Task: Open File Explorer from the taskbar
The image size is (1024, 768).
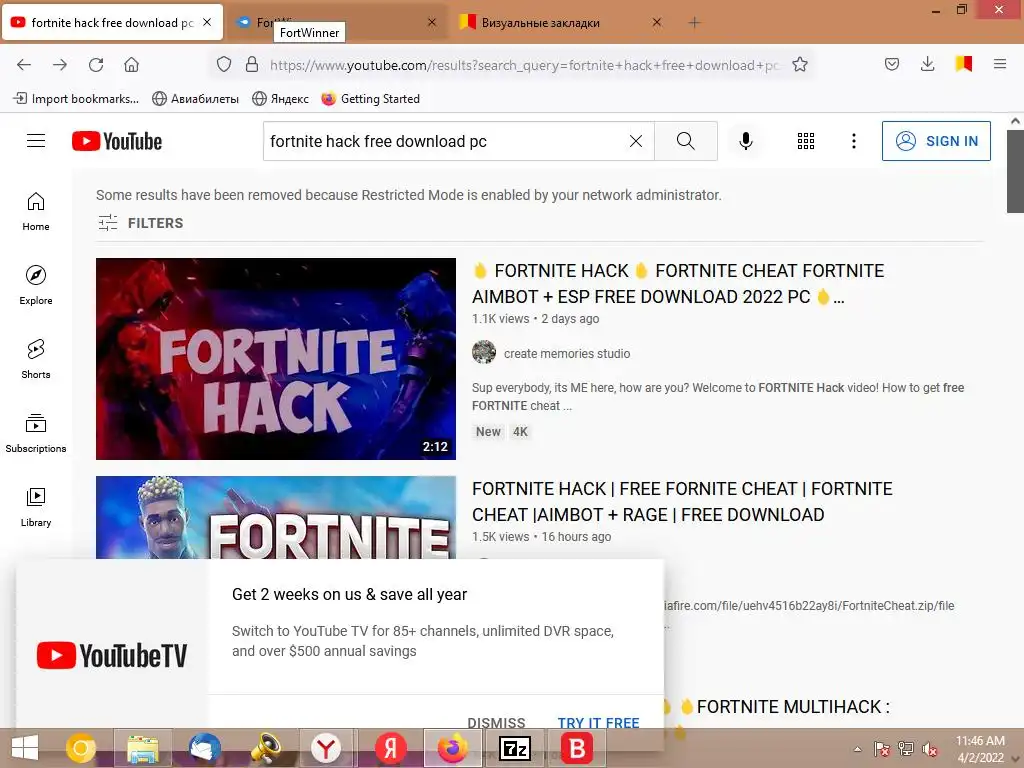Action: pyautogui.click(x=143, y=748)
